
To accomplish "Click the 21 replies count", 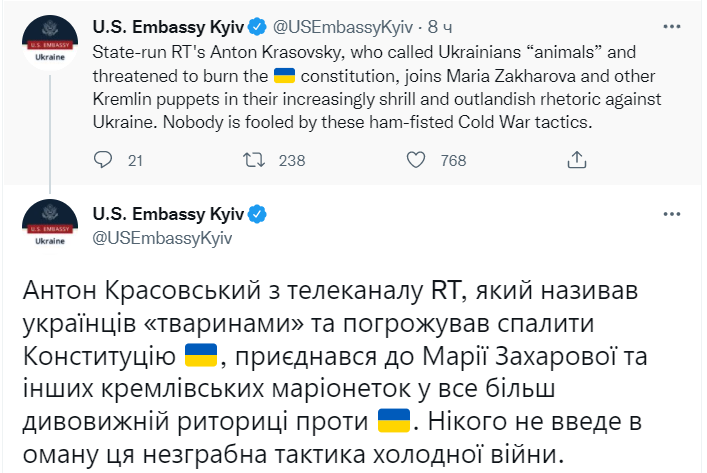I will click(135, 161).
